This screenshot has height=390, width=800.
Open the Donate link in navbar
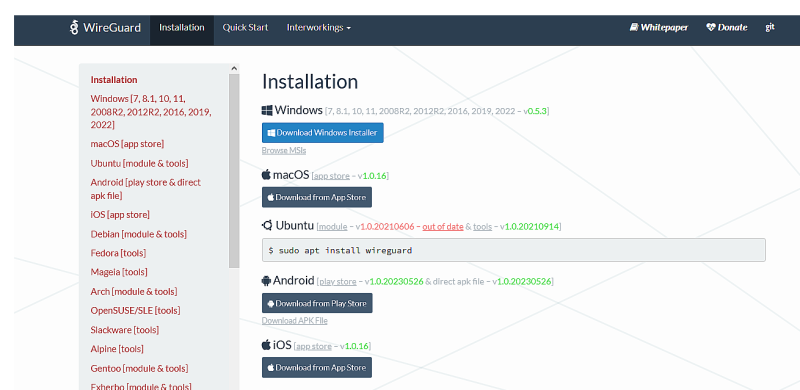[727, 28]
